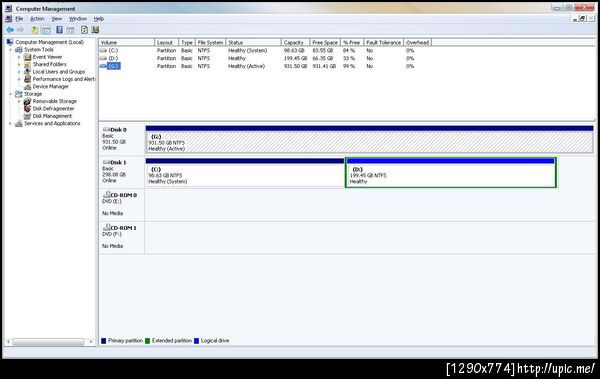Click the Event Viewer icon

pyautogui.click(x=27, y=57)
